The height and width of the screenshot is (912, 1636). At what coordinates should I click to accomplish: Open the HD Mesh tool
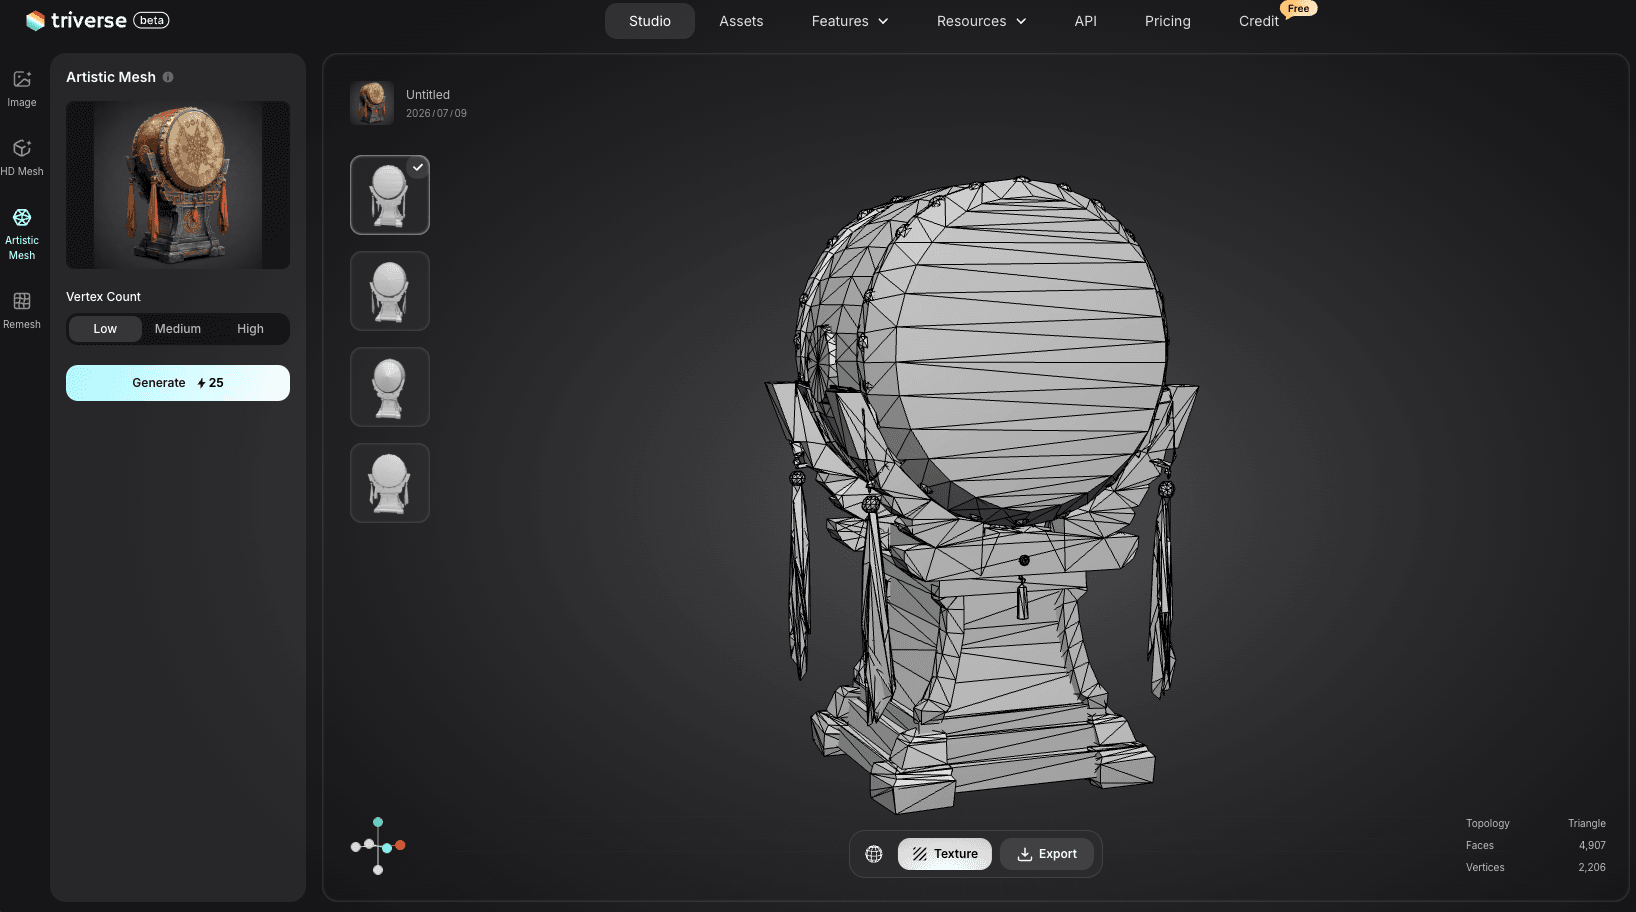22,158
